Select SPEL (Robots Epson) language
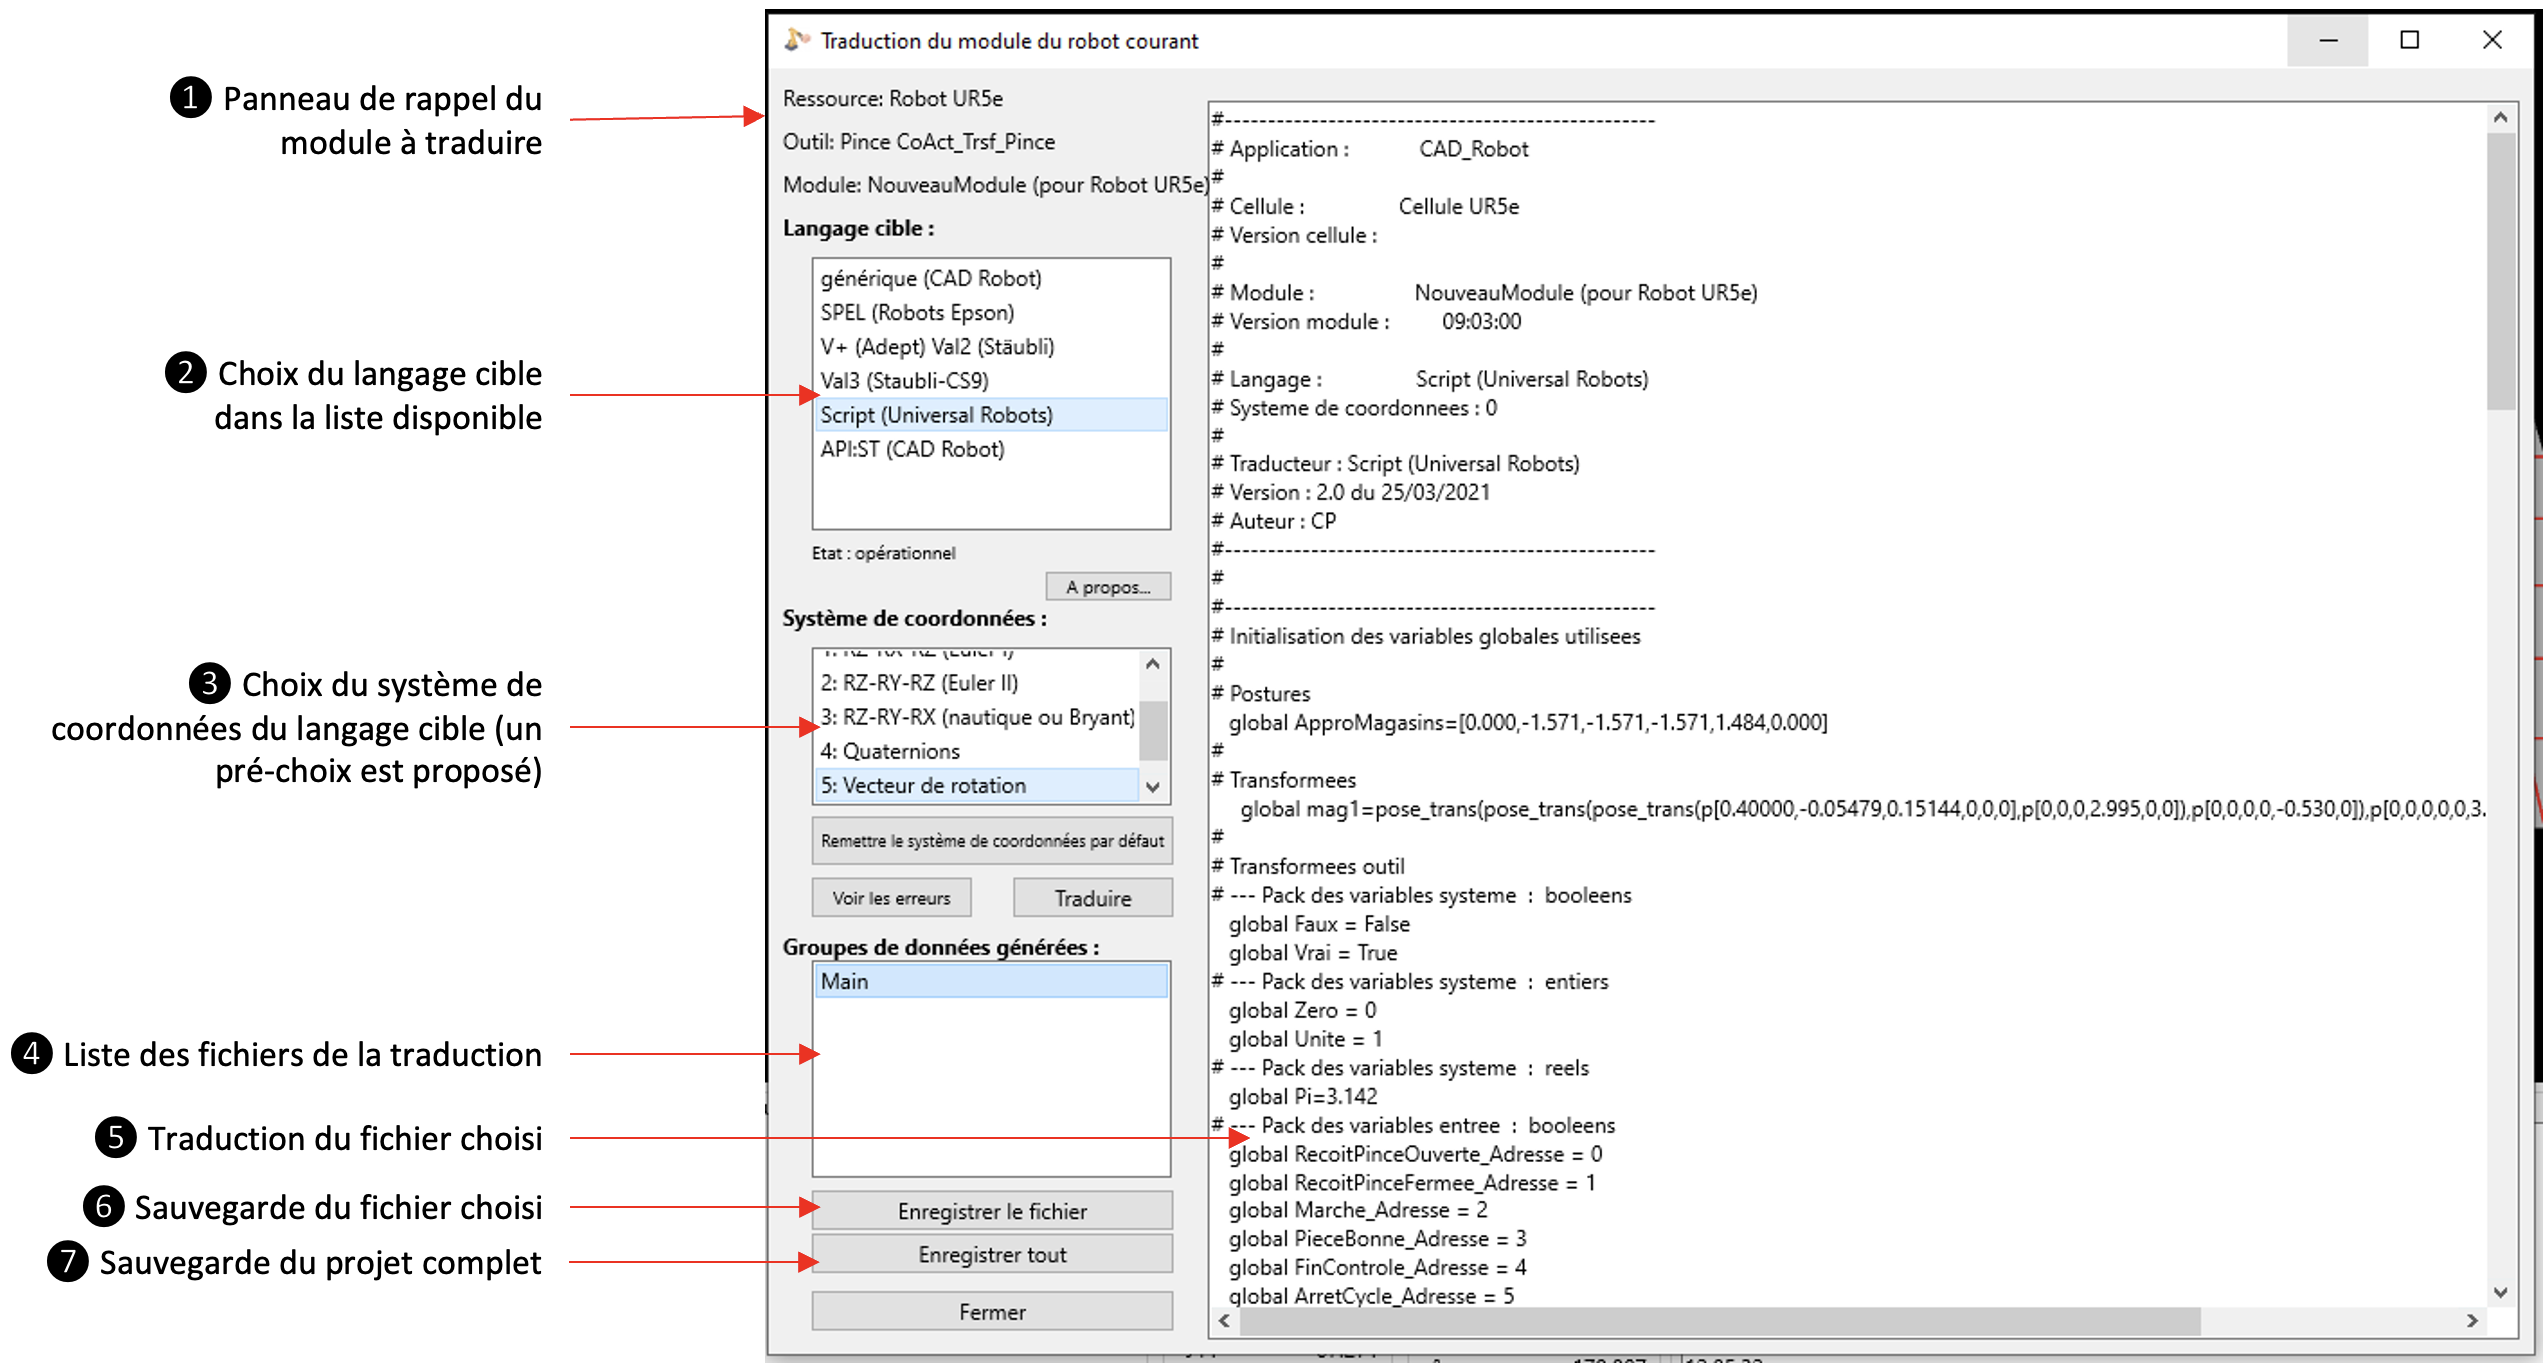Viewport: 2544px width, 1366px height. [917, 313]
